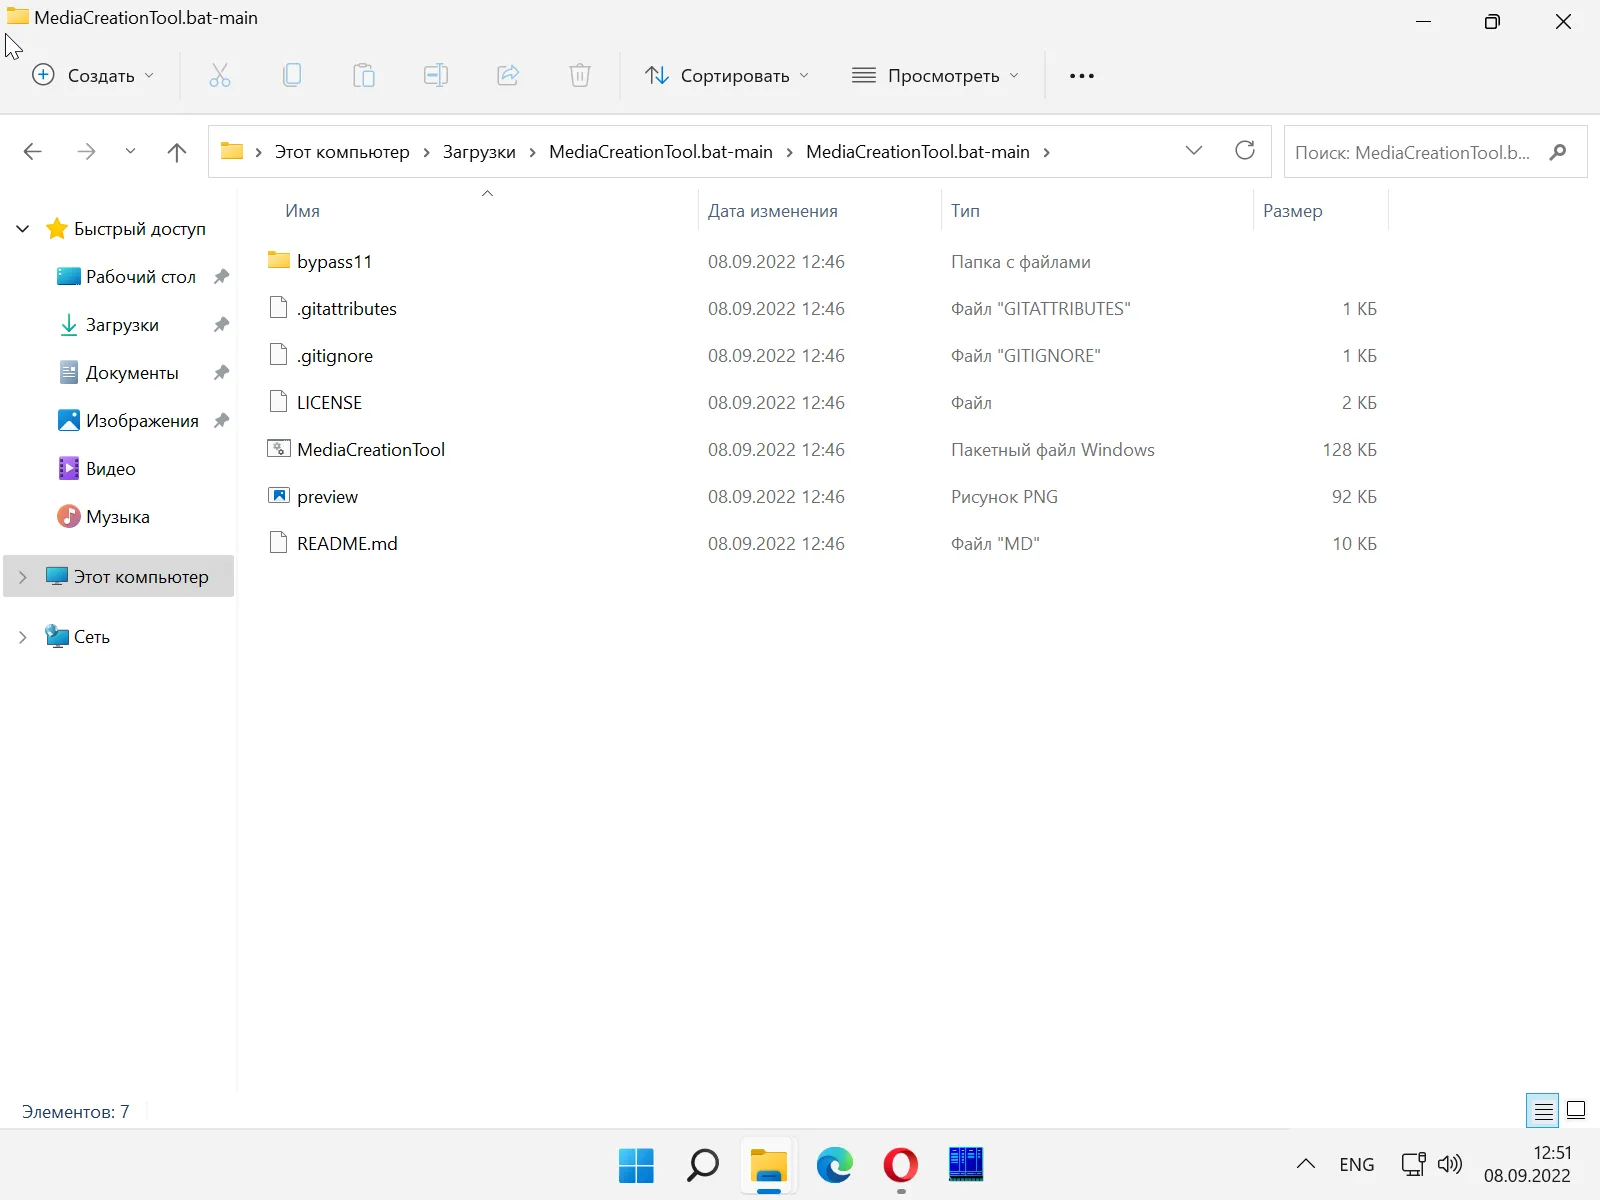Click the Copy icon in toolbar
The width and height of the screenshot is (1600, 1200).
[292, 76]
